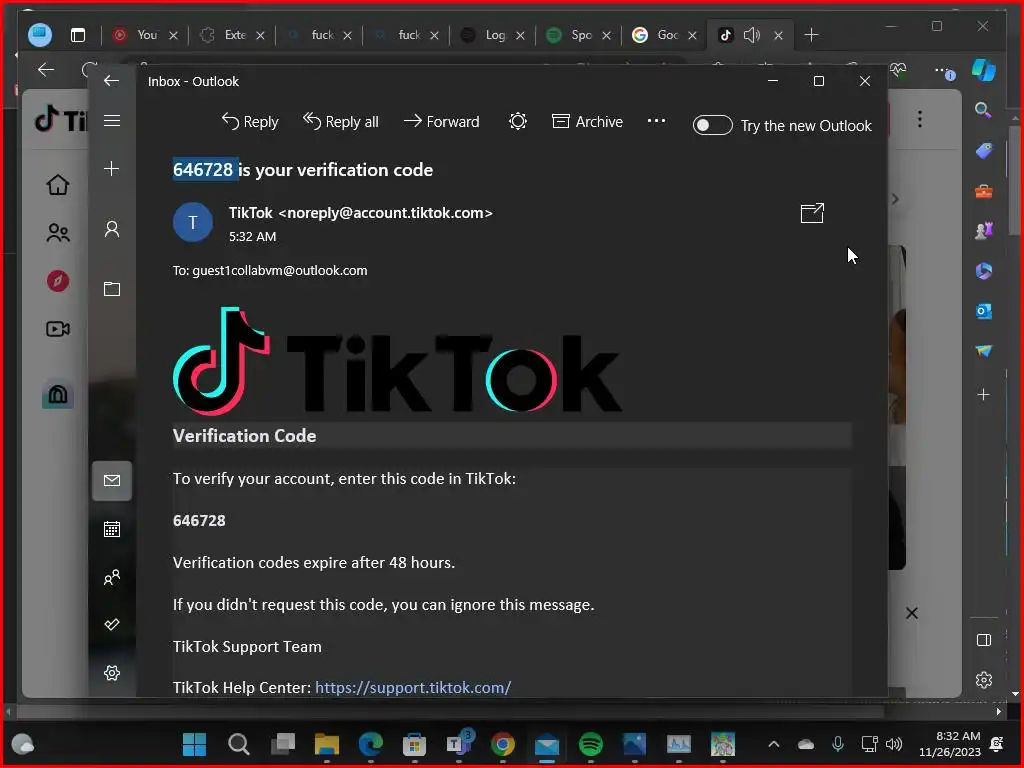Open Outlook icon in Edge sidebar

984,312
